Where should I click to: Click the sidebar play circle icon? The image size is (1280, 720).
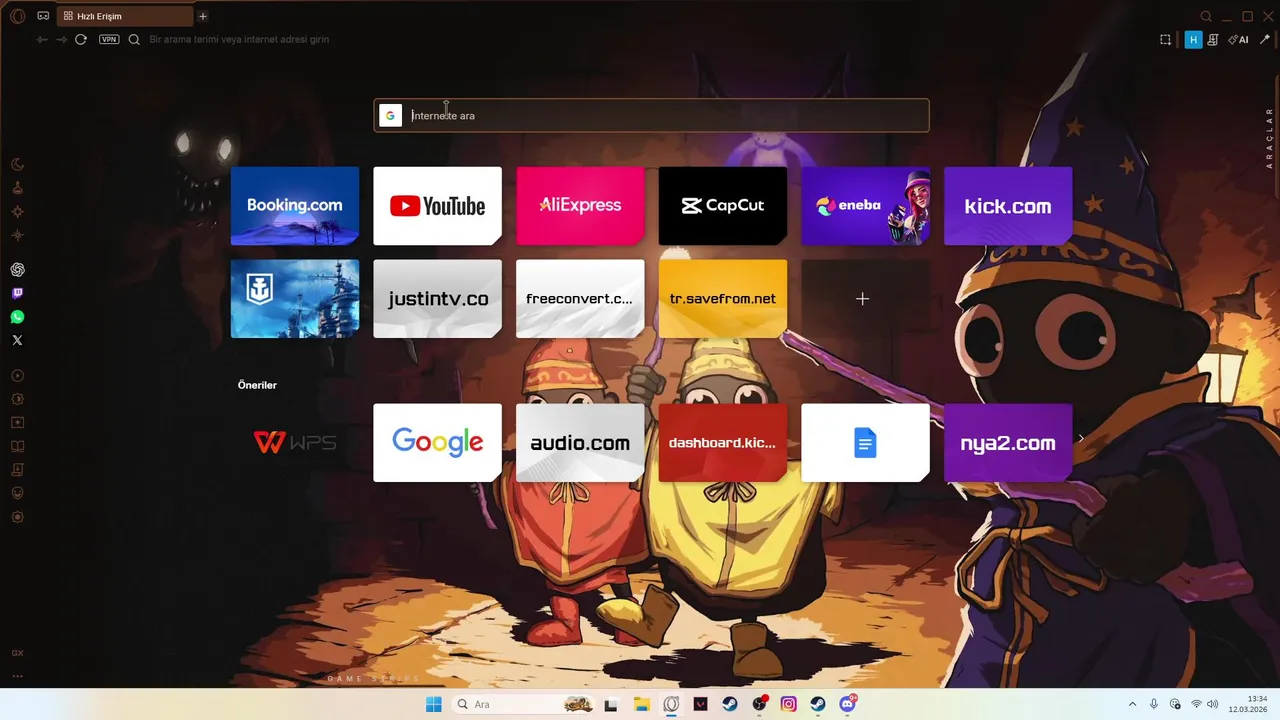coord(17,375)
